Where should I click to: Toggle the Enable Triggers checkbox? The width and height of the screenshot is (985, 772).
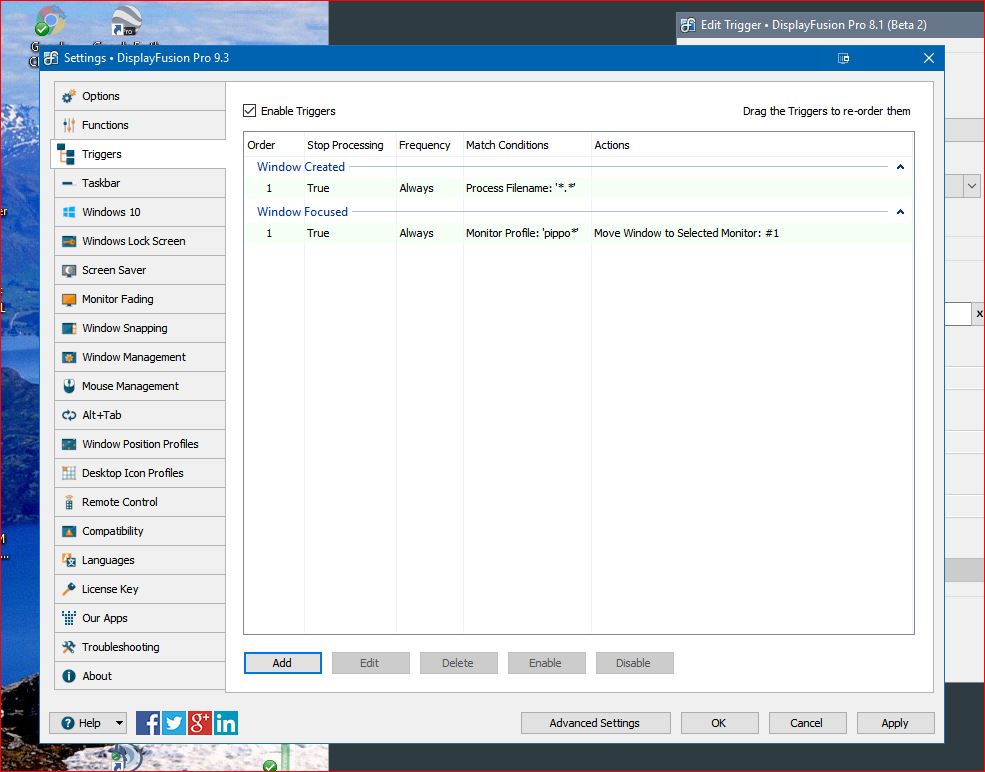(x=250, y=111)
